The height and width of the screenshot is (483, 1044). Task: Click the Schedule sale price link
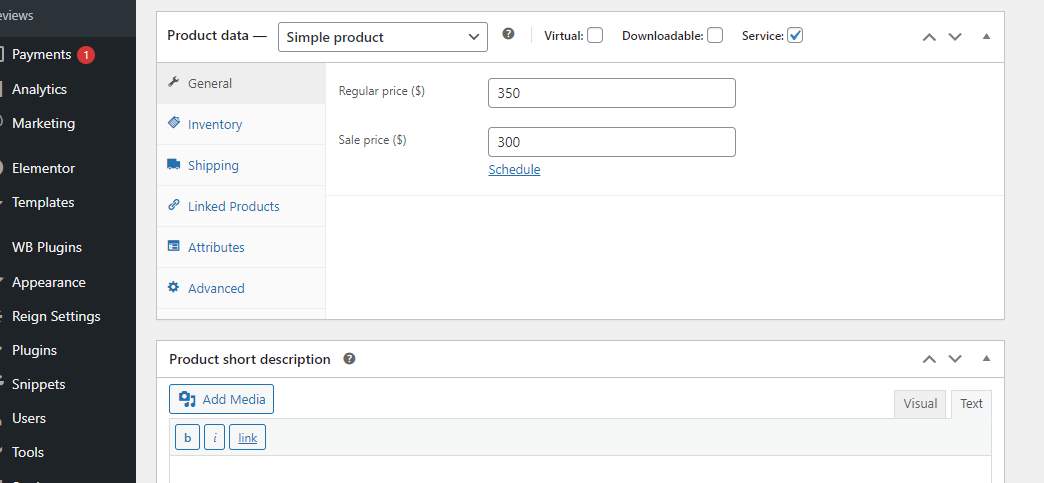(515, 169)
